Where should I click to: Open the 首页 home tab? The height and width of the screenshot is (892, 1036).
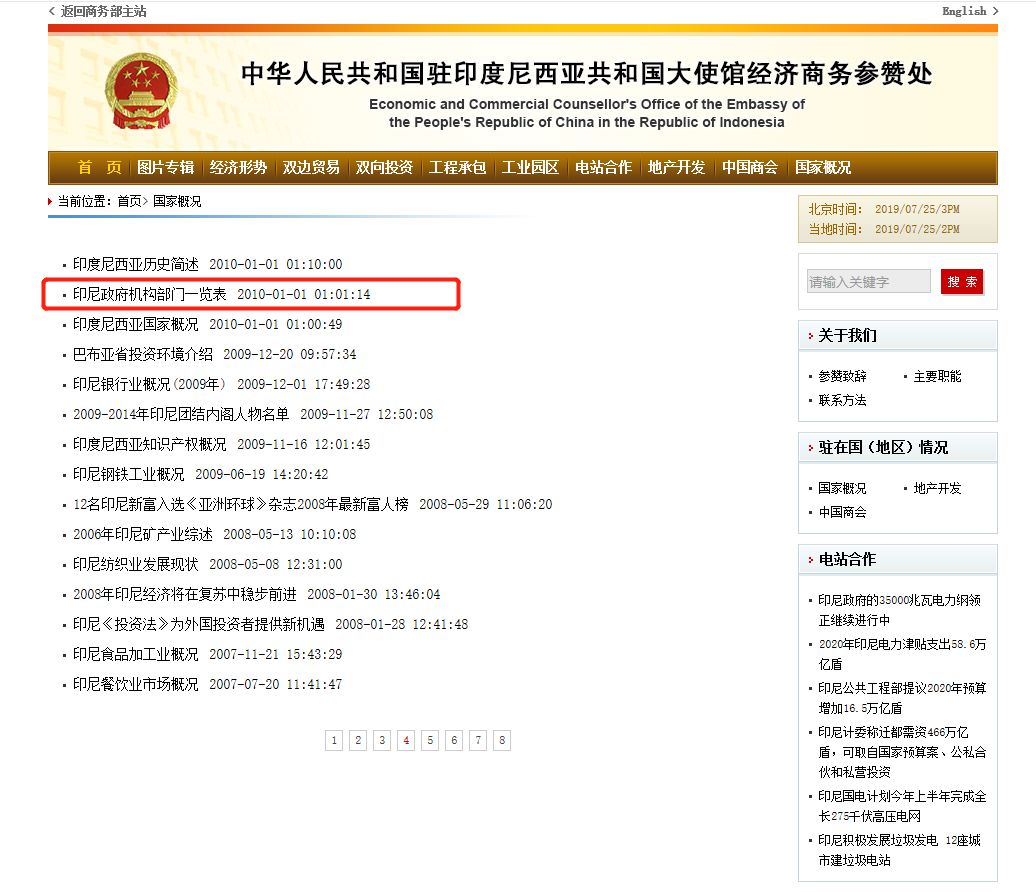coord(100,167)
